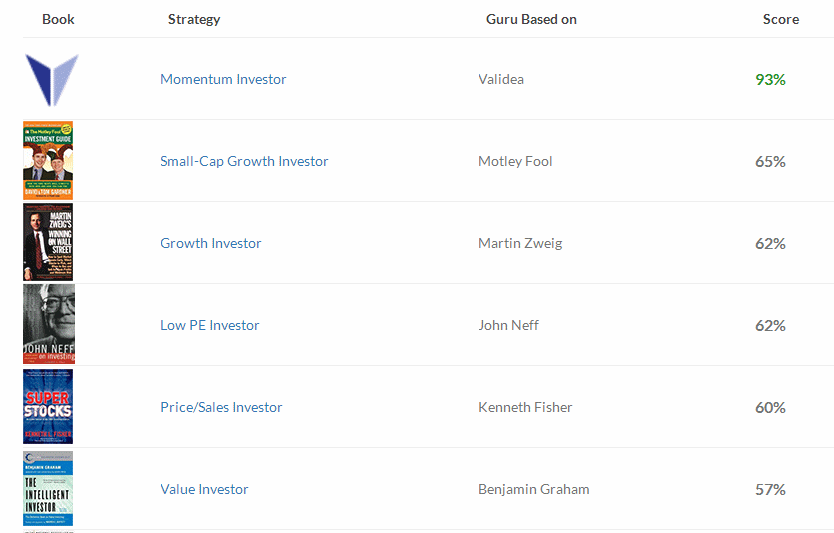This screenshot has width=834, height=533.
Task: Open the Motley Fool Investment Guide cover
Action: pos(48,161)
